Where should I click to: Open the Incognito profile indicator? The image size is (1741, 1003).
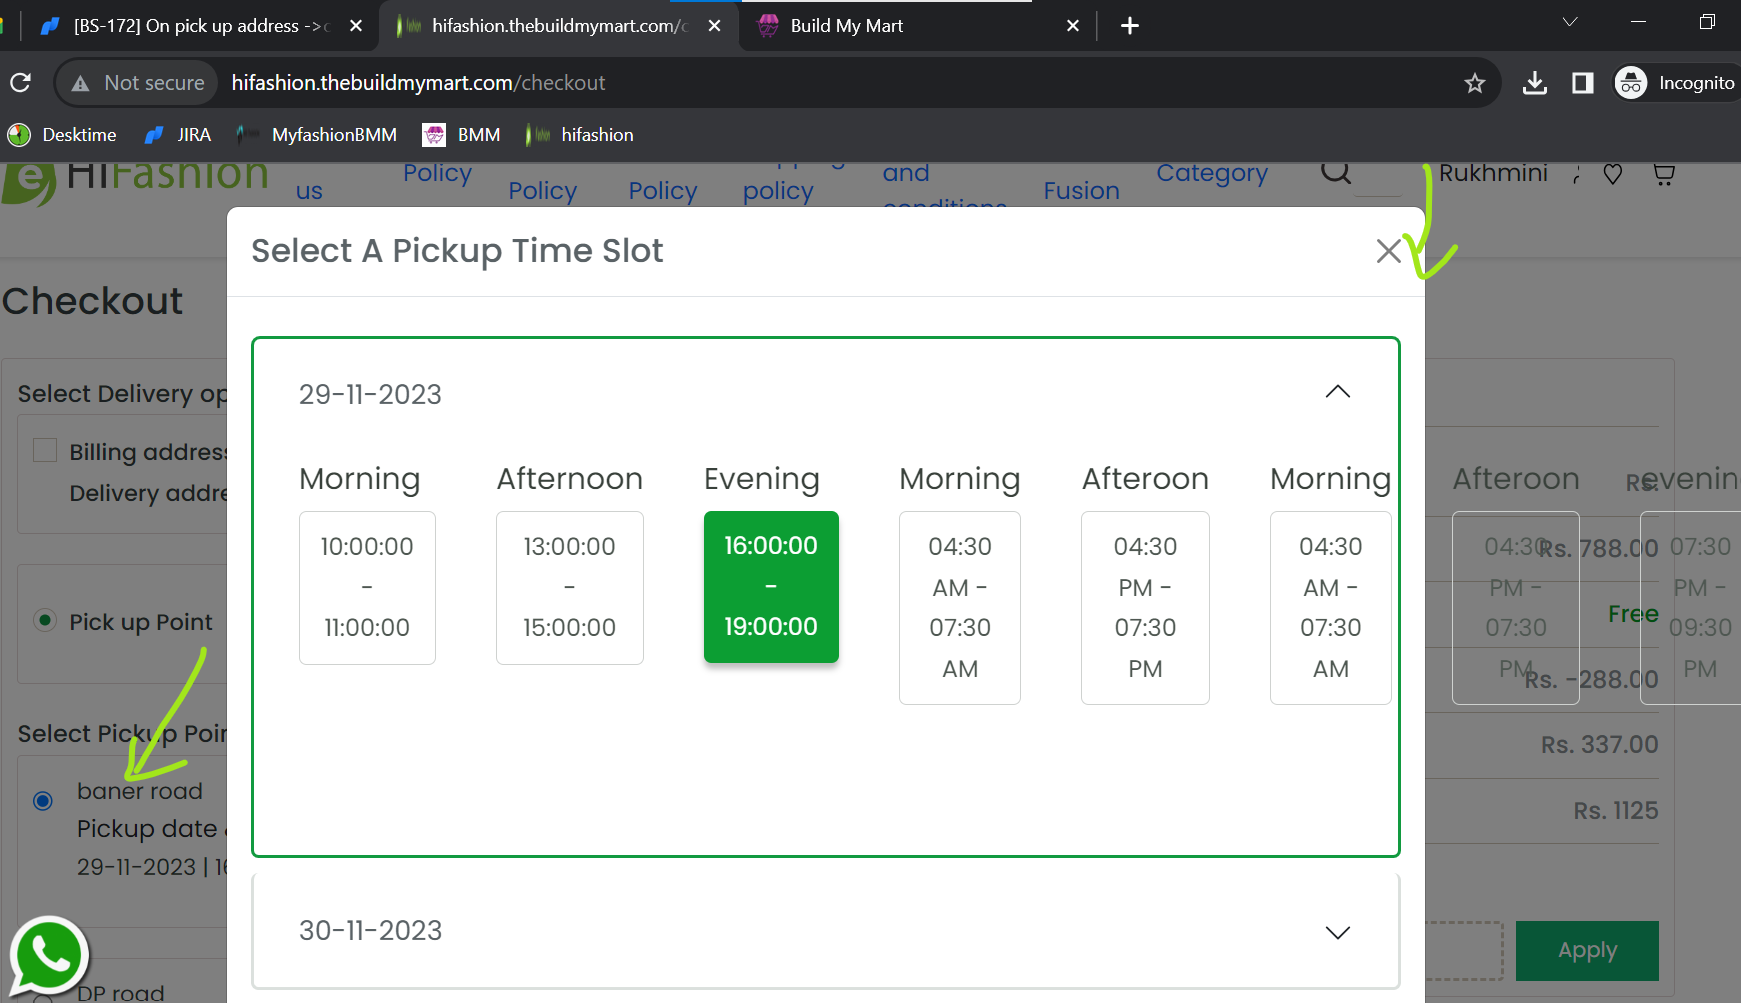pos(1676,83)
